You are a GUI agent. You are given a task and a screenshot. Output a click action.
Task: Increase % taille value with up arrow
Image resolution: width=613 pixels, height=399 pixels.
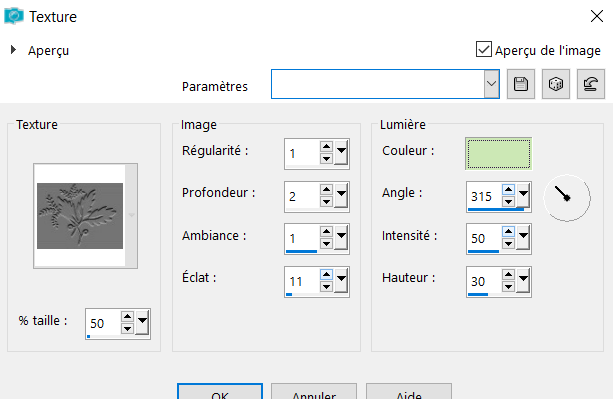(127, 317)
